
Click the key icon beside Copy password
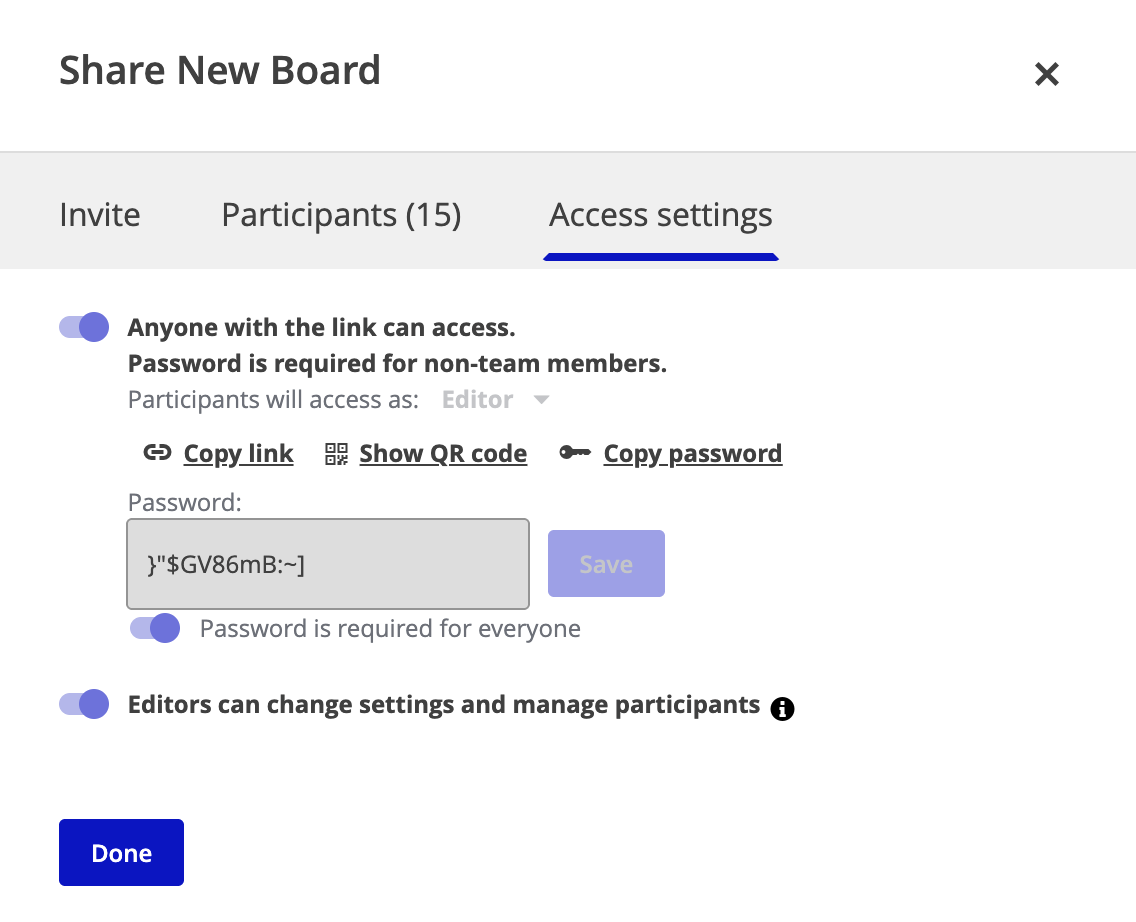(x=574, y=454)
